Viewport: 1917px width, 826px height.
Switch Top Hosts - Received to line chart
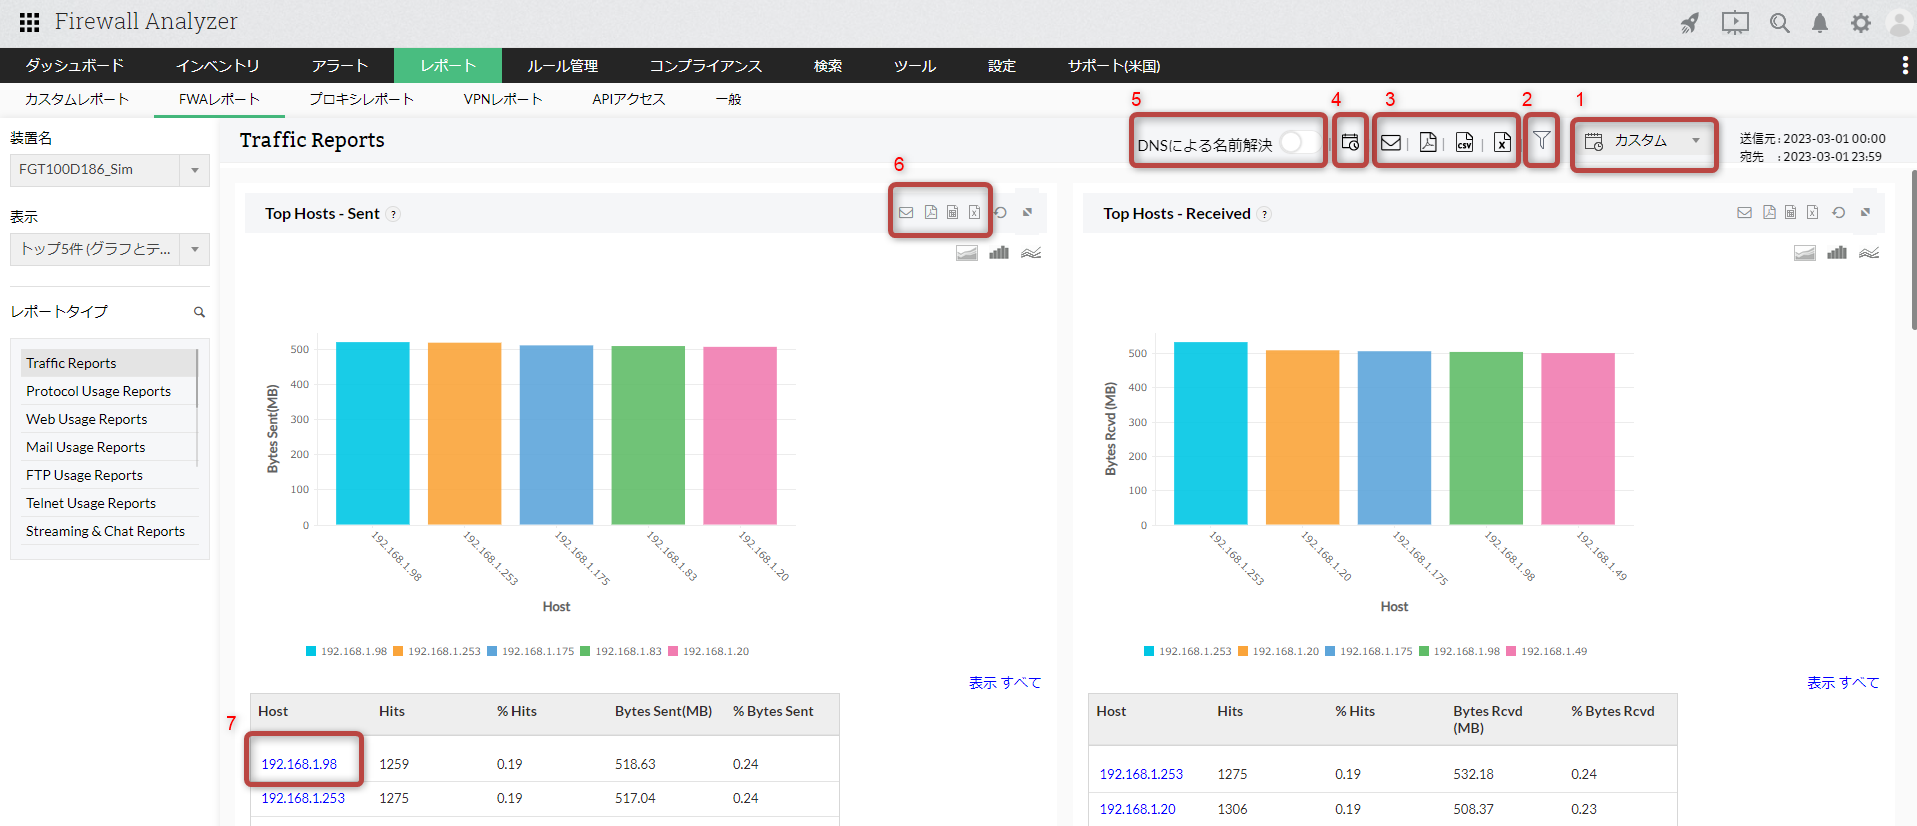click(1869, 253)
